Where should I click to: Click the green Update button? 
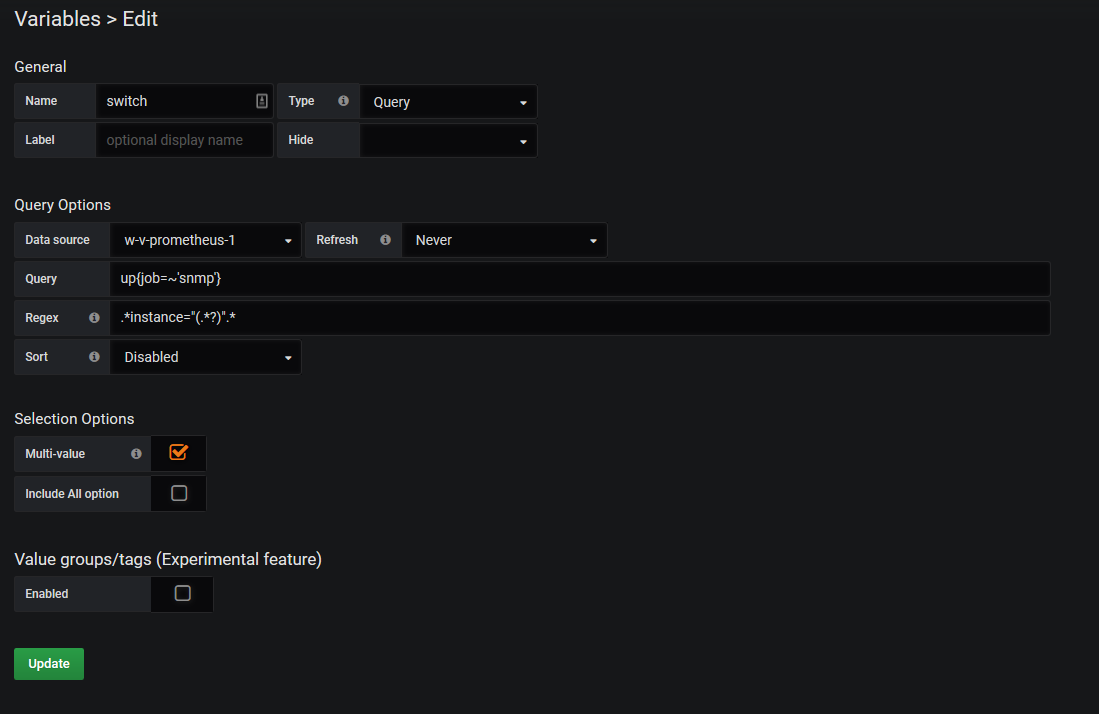click(49, 664)
